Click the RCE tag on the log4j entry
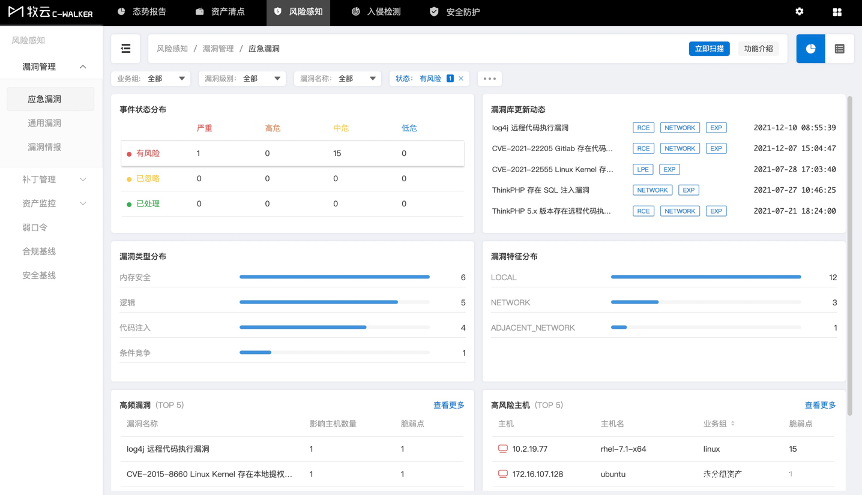The width and height of the screenshot is (862, 495). (643, 128)
